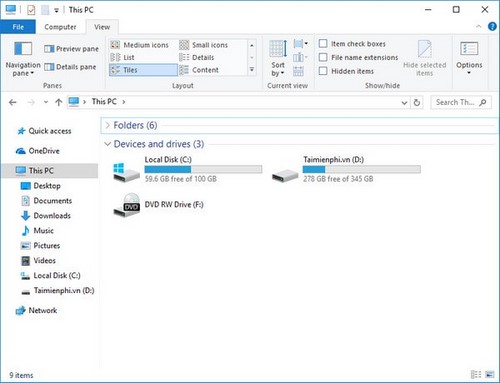Open Network in the sidebar

click(36, 311)
